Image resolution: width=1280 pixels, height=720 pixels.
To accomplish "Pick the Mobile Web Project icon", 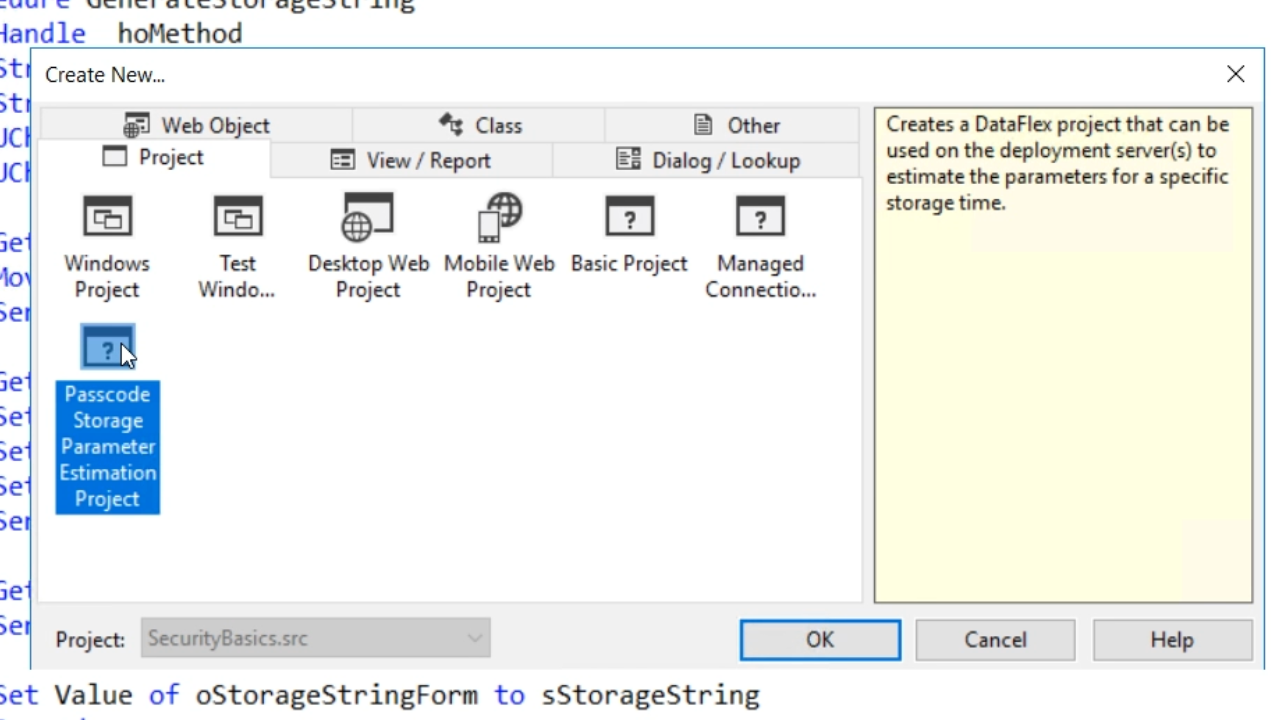I will tap(499, 217).
